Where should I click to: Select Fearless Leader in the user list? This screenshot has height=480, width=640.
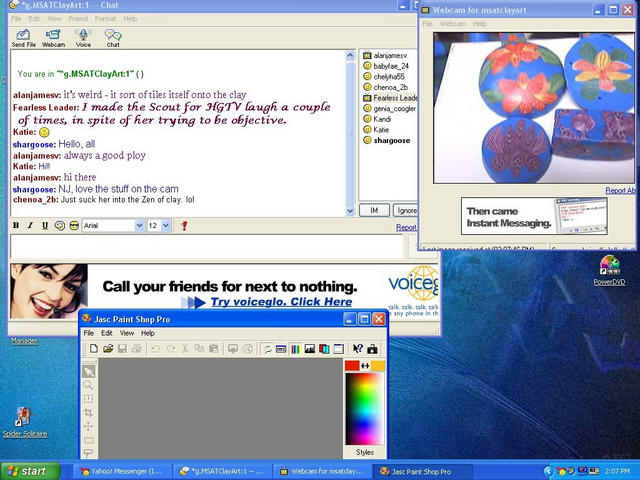[x=390, y=98]
